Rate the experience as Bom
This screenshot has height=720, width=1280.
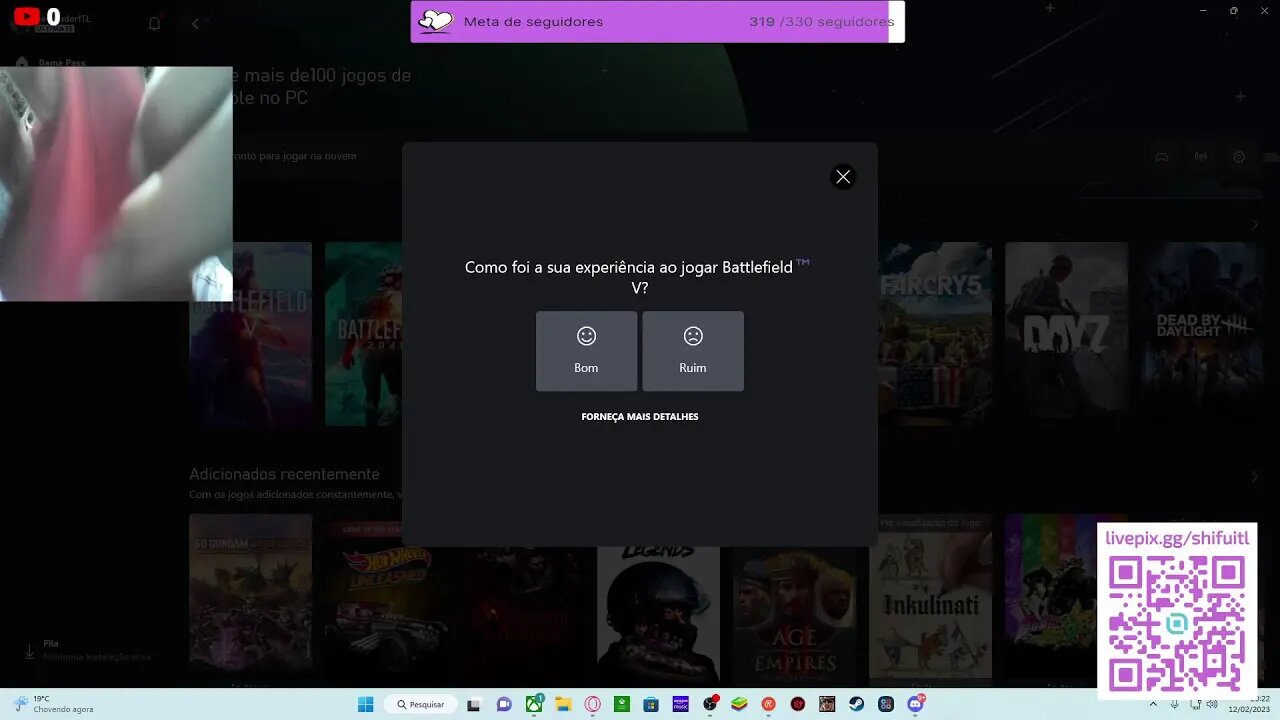point(586,351)
